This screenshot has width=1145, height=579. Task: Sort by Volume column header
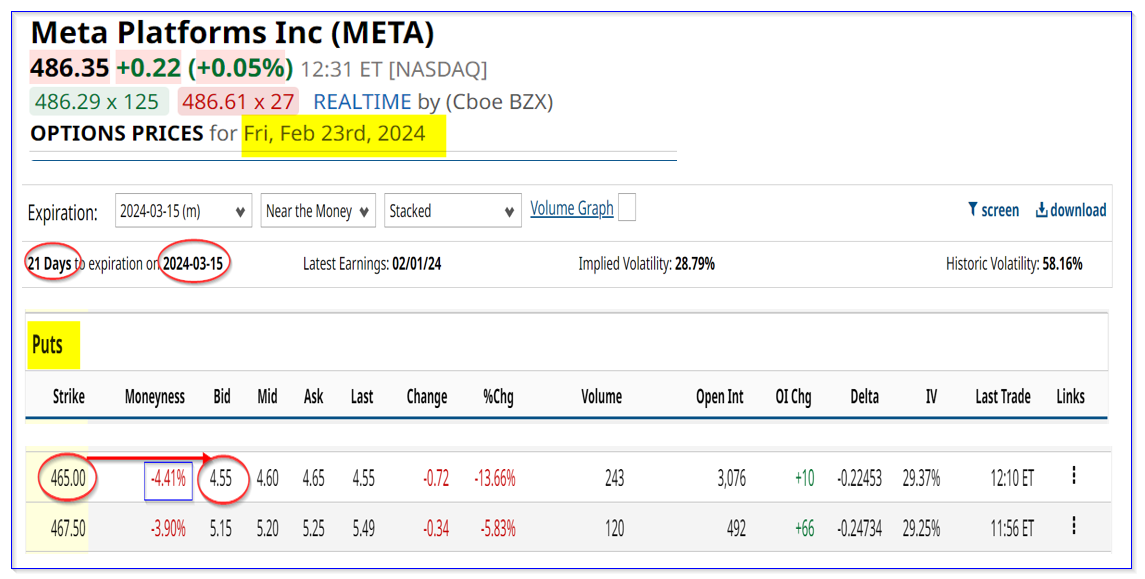pyautogui.click(x=601, y=397)
